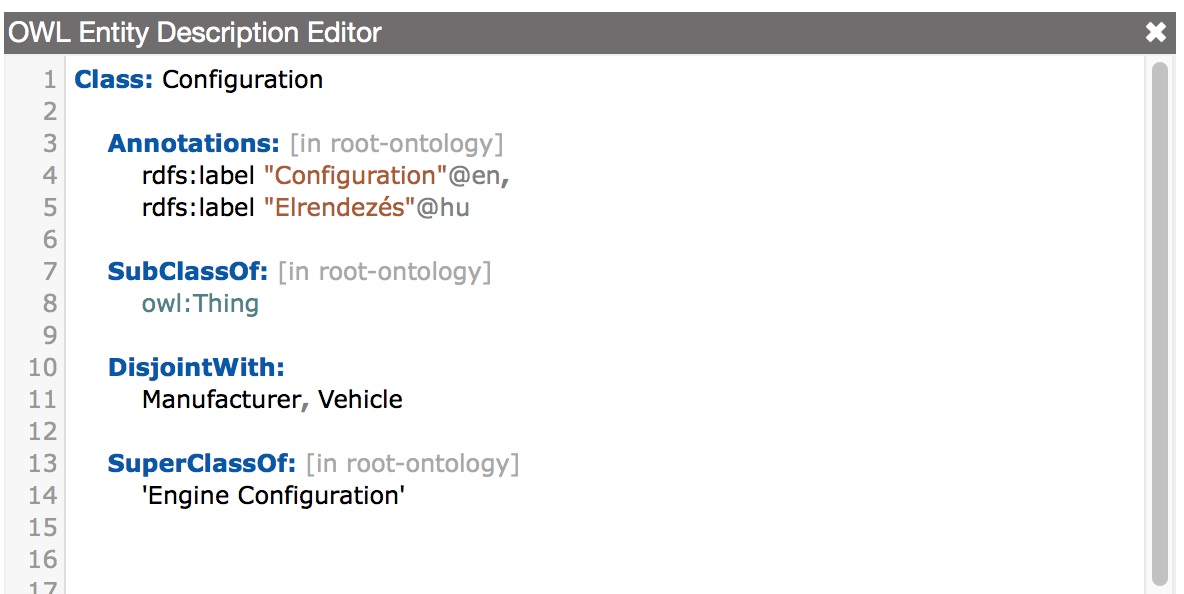1184x594 pixels.
Task: Select the Manufacturer class reference
Action: point(220,399)
